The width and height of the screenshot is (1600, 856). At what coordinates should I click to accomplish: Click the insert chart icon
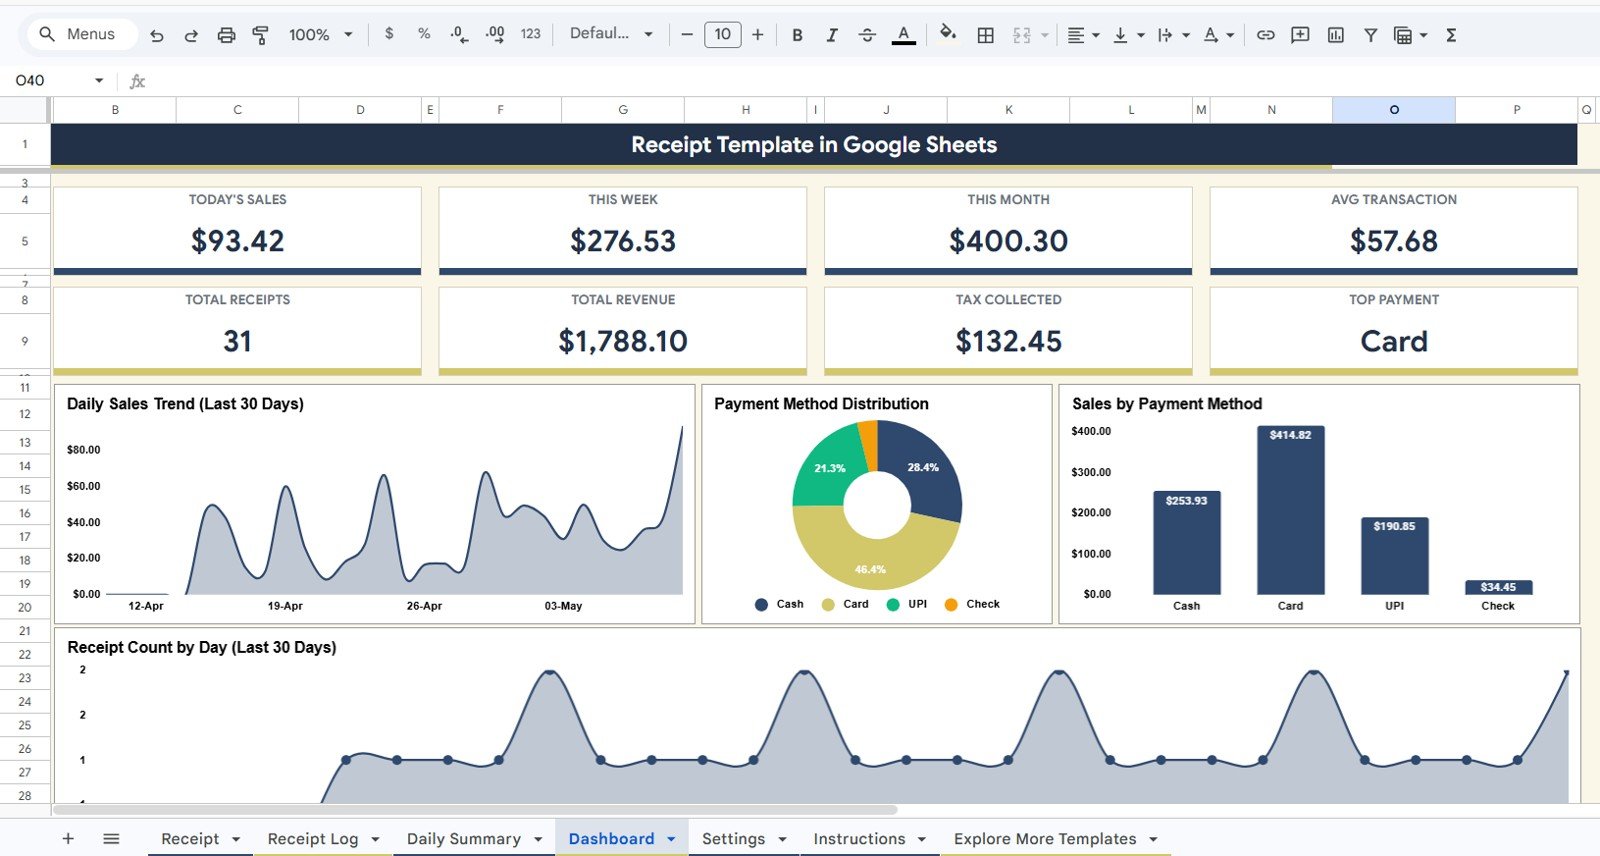pos(1335,35)
